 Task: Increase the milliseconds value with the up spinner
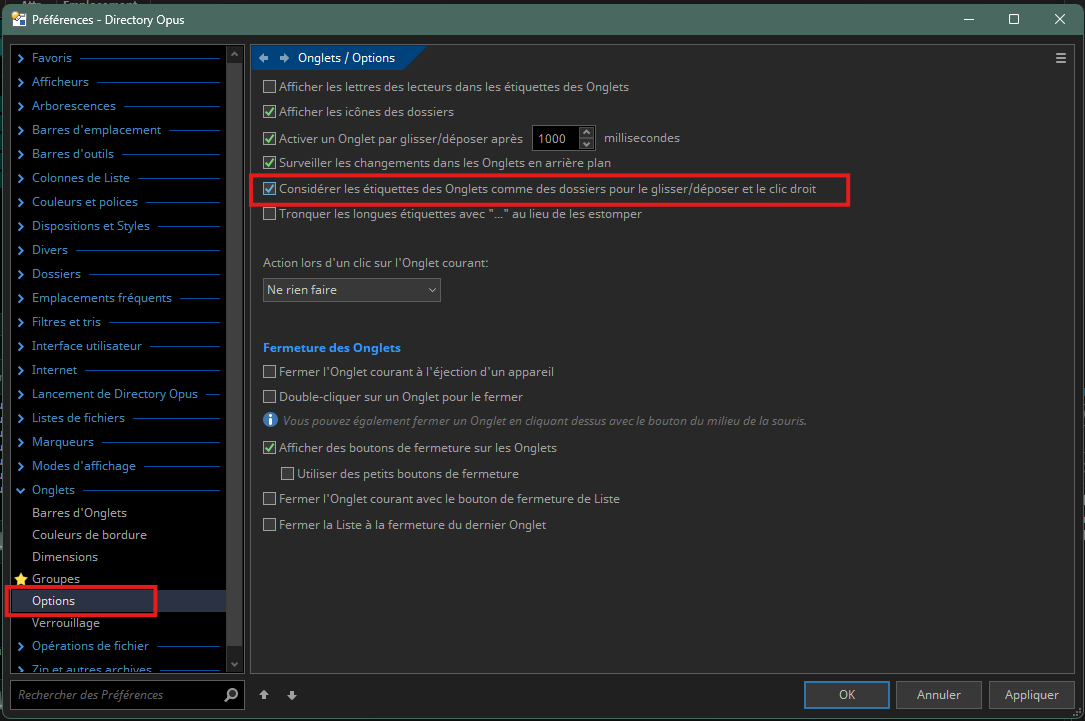click(x=587, y=132)
